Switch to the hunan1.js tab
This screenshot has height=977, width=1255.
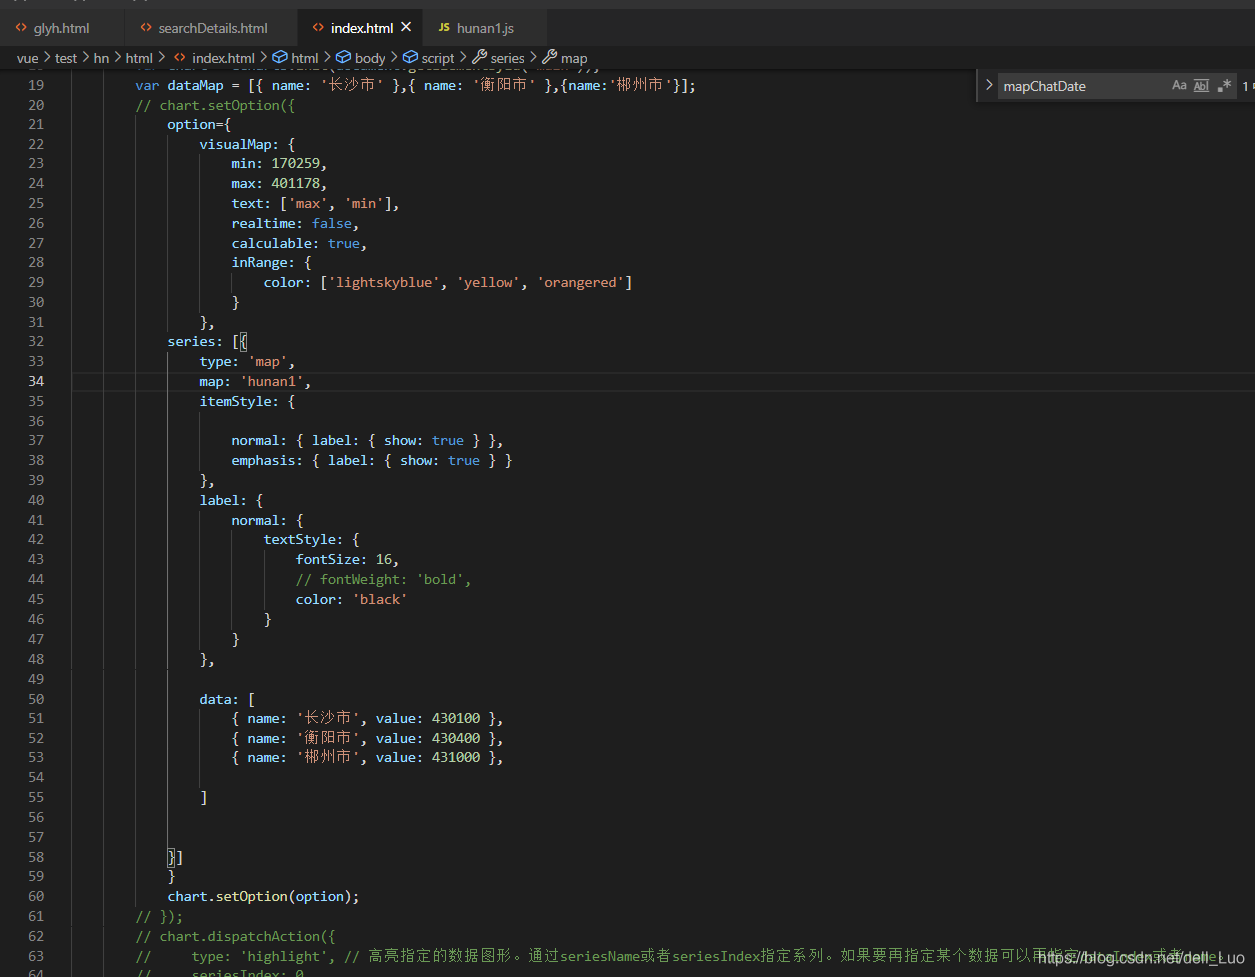[485, 28]
